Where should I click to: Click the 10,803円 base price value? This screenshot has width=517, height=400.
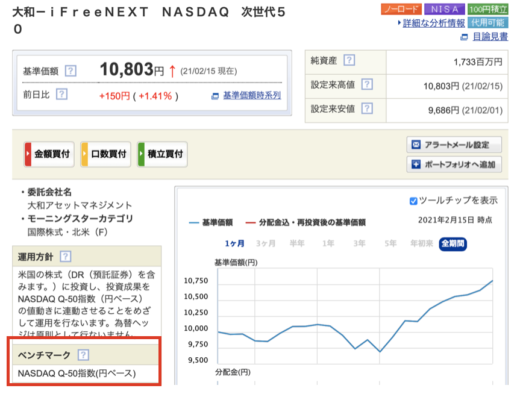point(132,70)
